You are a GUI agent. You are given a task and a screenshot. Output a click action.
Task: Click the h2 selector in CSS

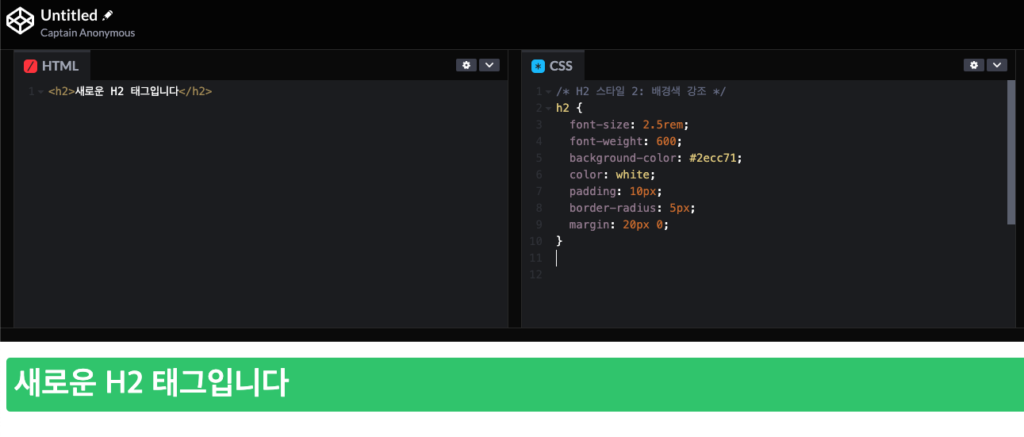(562, 108)
